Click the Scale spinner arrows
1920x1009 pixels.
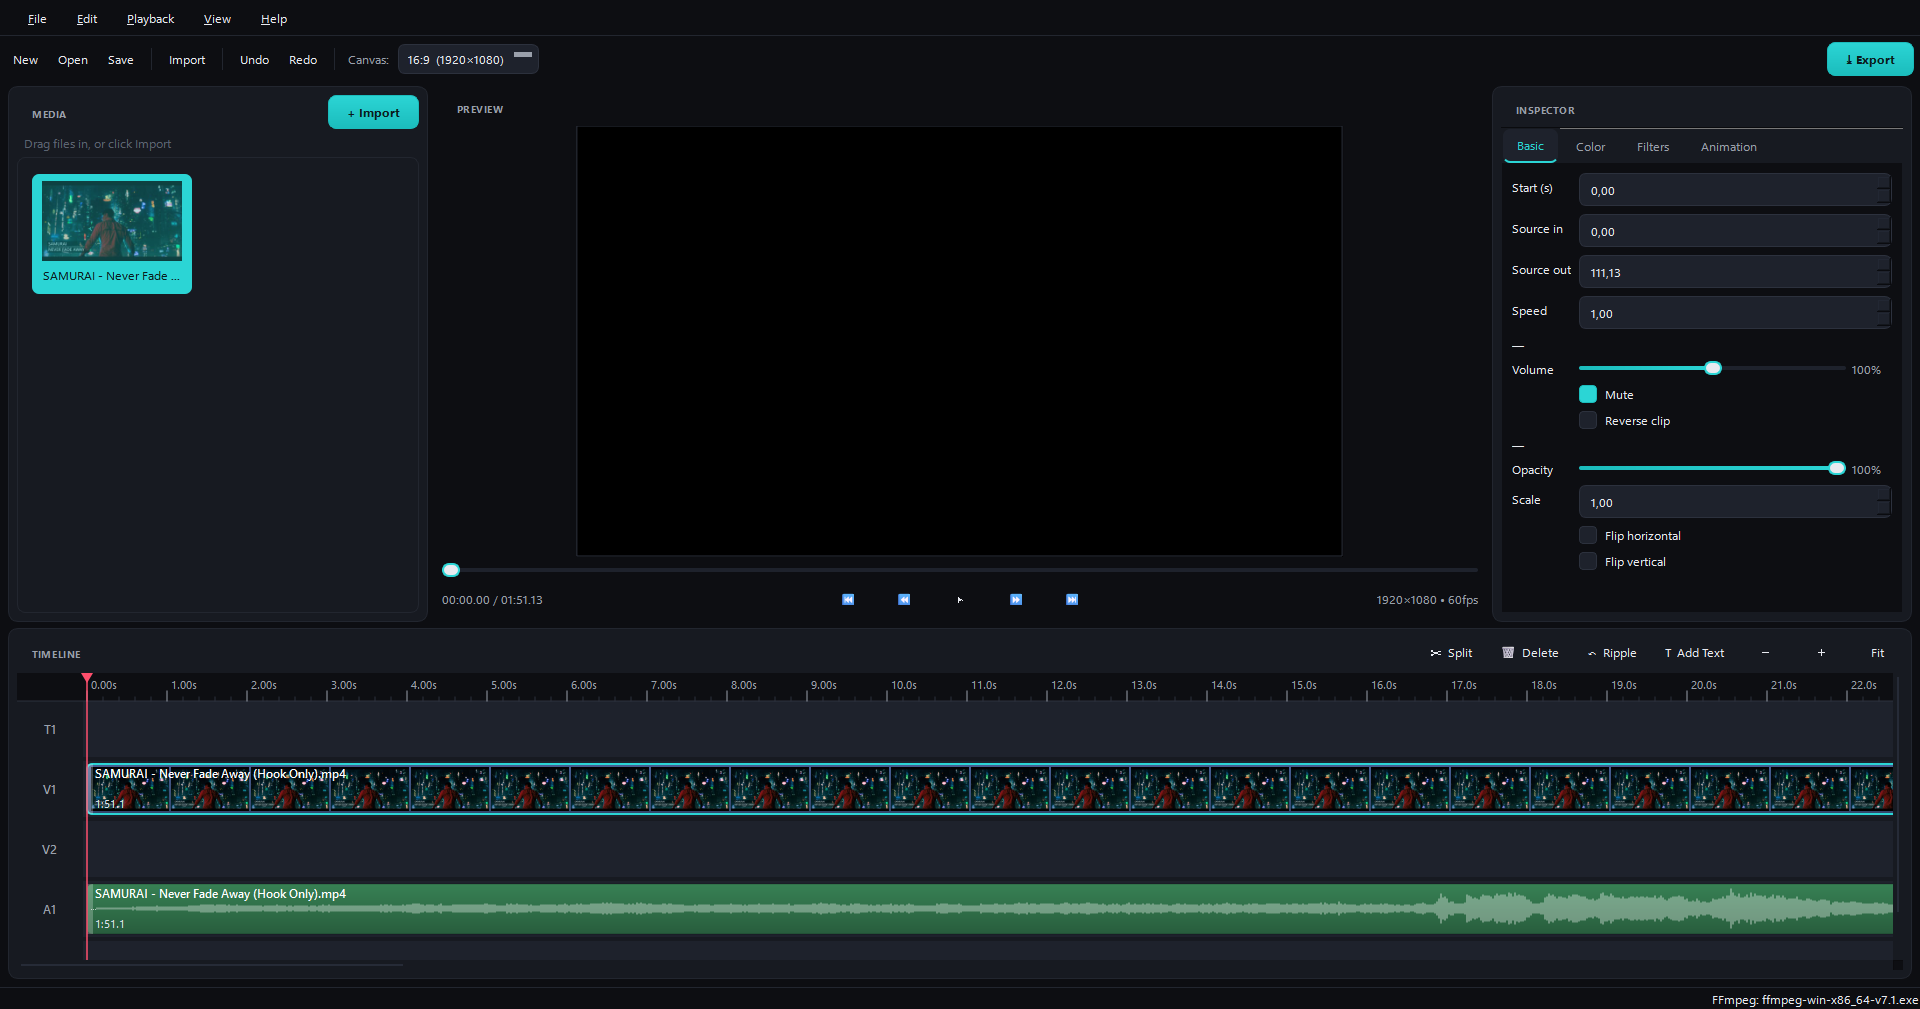point(1883,502)
